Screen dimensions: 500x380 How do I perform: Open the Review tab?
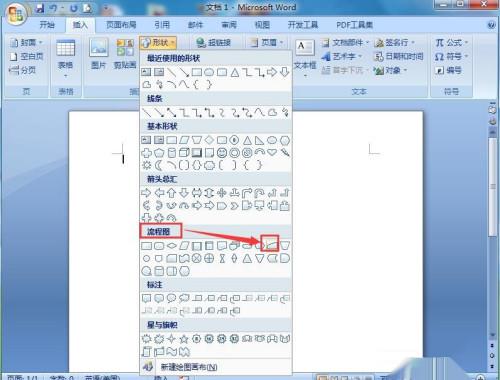pyautogui.click(x=229, y=25)
